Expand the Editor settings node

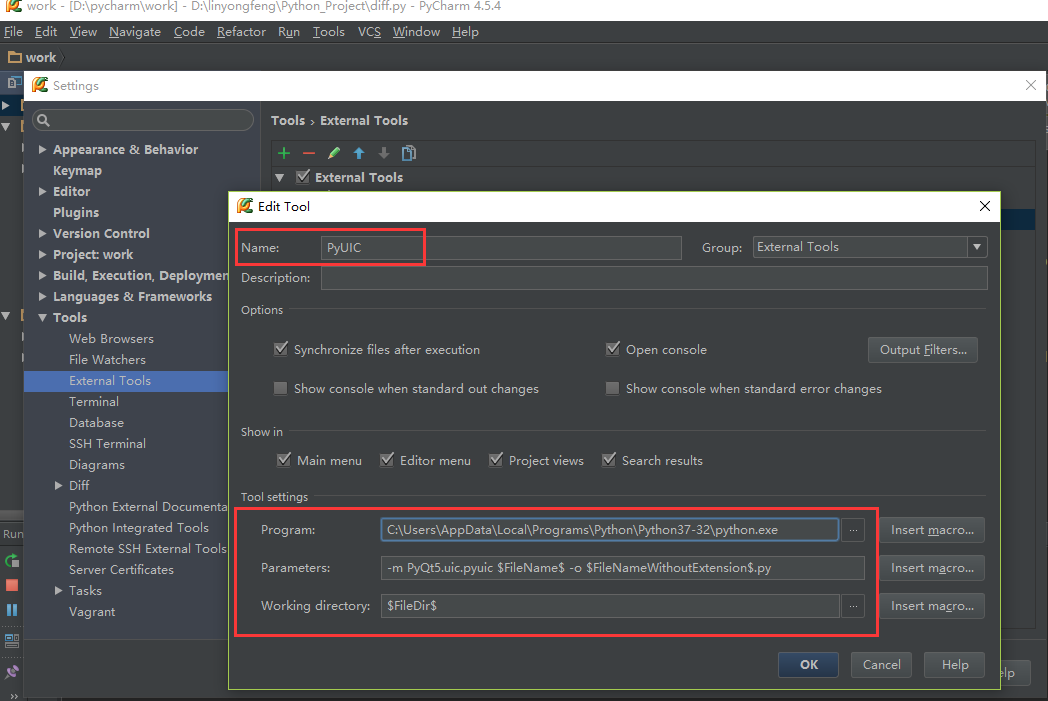click(42, 192)
